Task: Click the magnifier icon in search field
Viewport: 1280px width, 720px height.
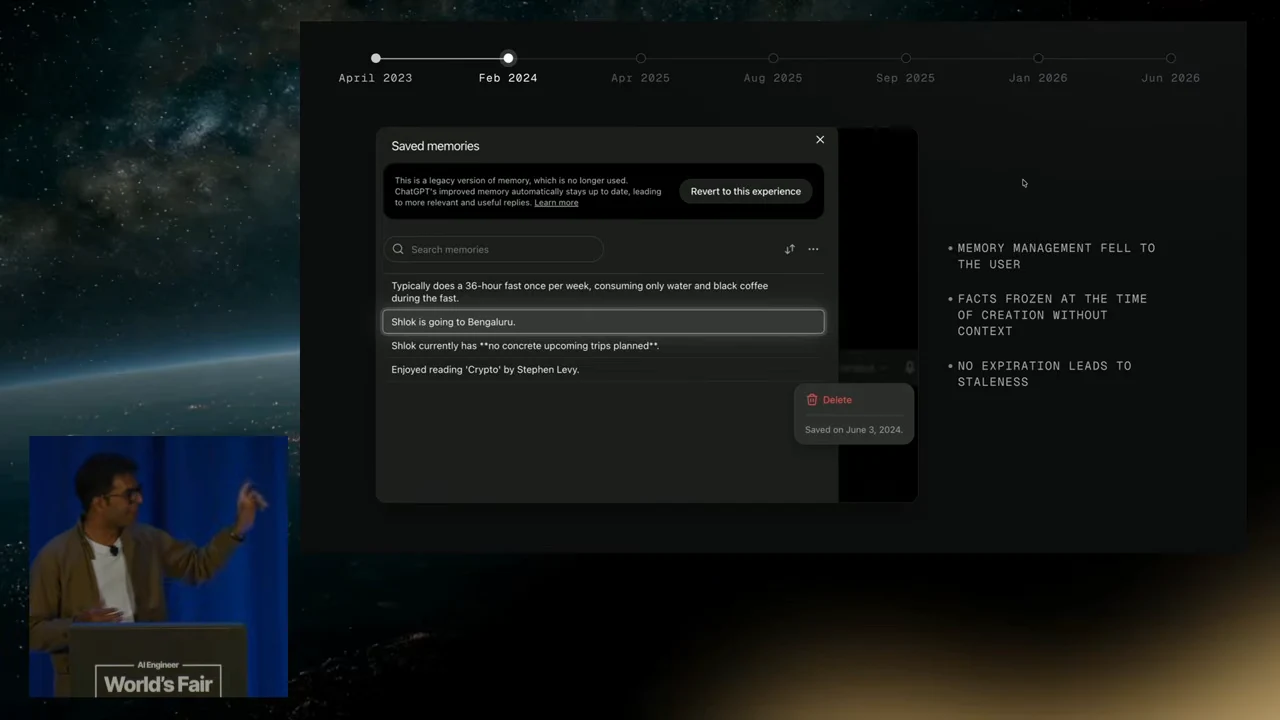Action: click(398, 249)
